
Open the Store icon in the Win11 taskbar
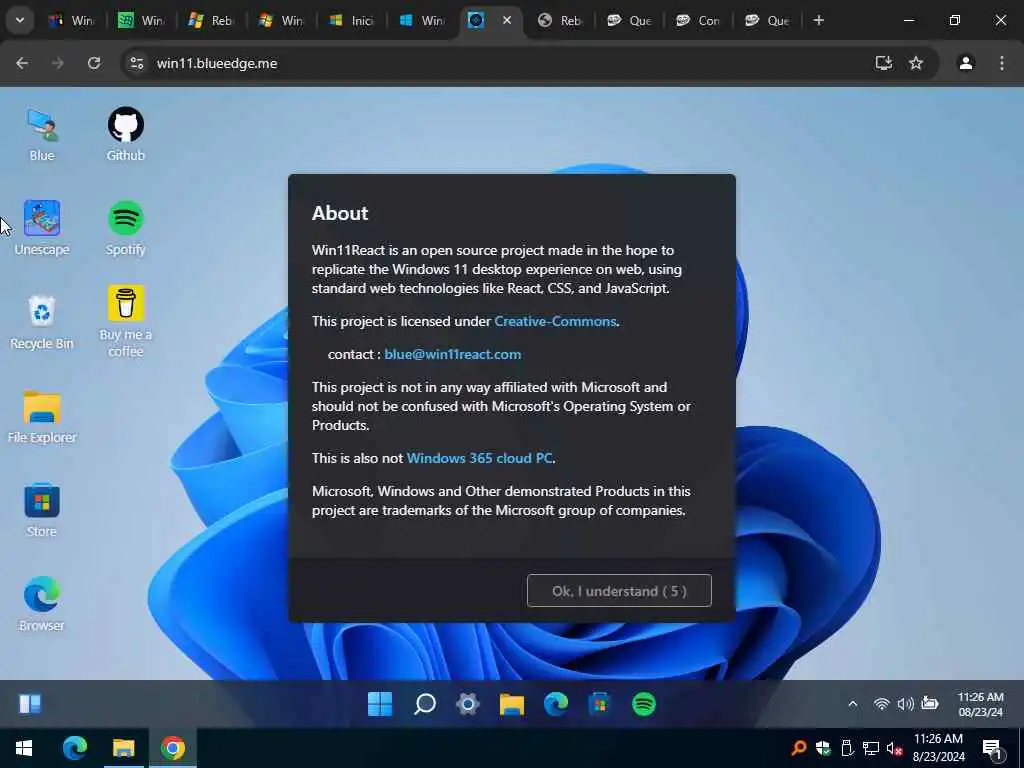point(600,704)
